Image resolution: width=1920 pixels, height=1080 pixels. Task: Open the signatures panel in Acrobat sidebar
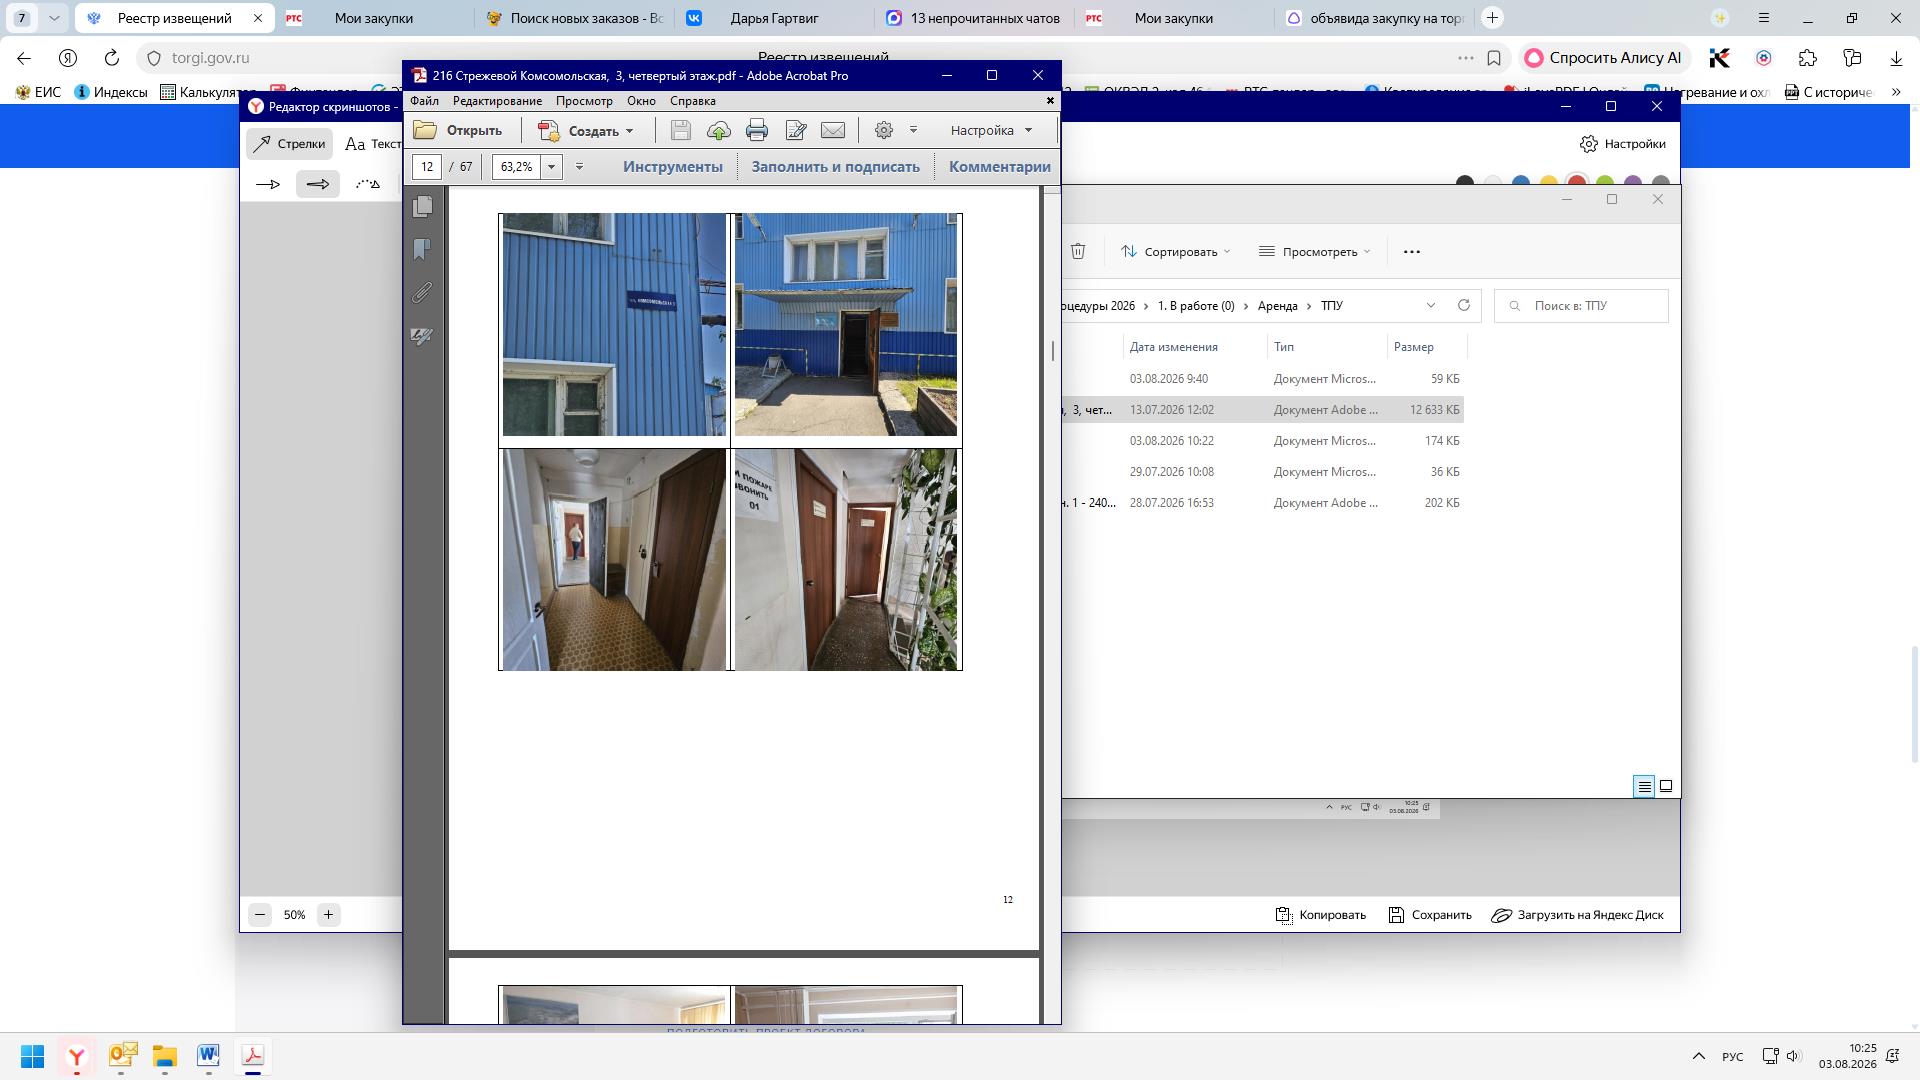[422, 337]
